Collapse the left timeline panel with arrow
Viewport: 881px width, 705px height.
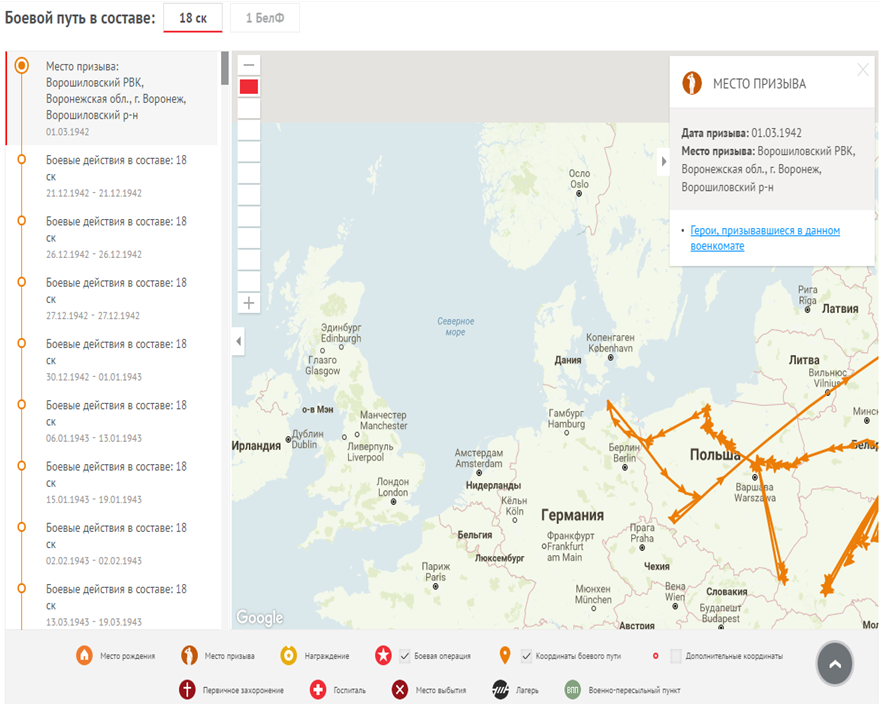pyautogui.click(x=238, y=342)
